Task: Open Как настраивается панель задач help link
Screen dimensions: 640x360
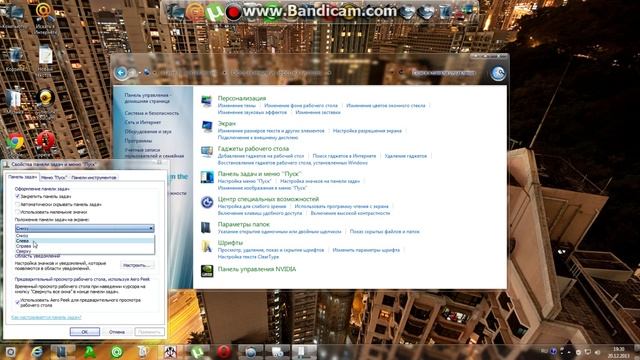Action: coord(46,317)
